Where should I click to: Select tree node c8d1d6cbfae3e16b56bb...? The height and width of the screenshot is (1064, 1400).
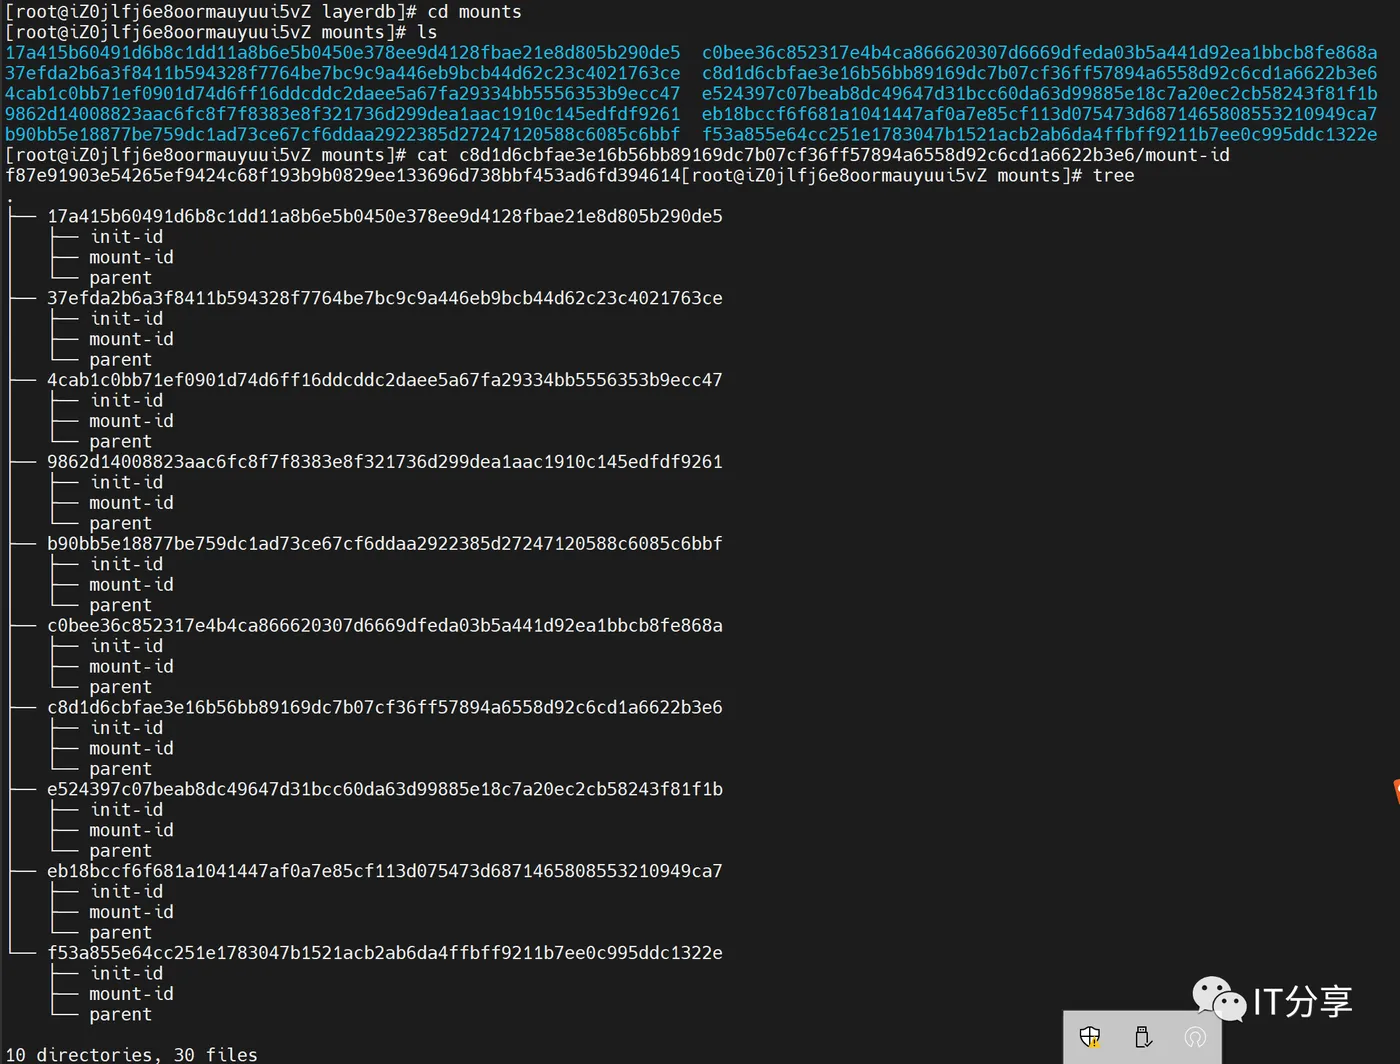tap(385, 708)
